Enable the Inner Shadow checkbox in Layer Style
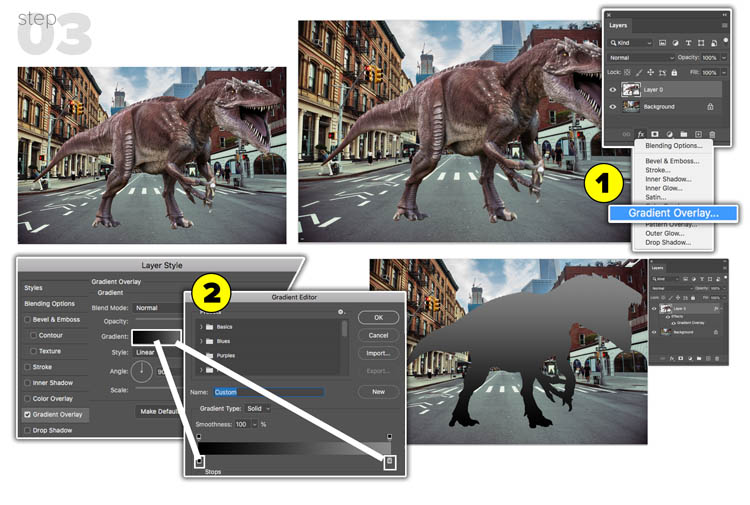This screenshot has height=505, width=750. pos(28,383)
